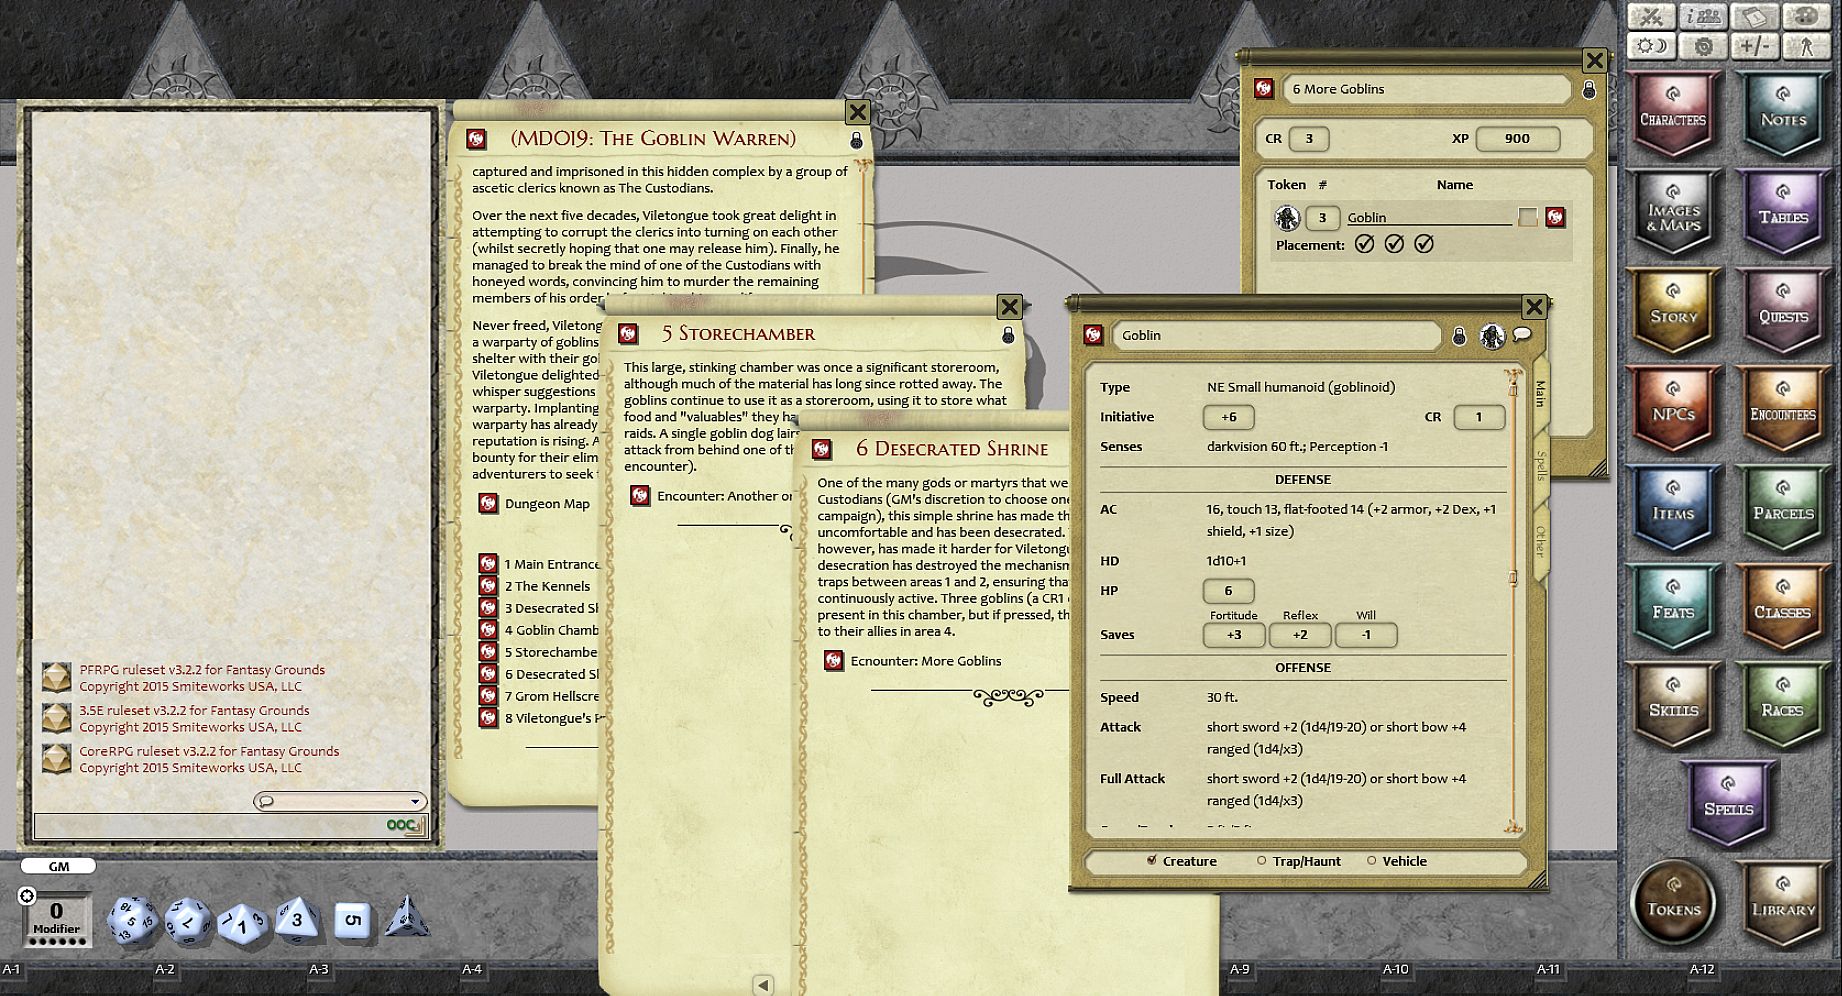Click the Initiative +6 field
The width and height of the screenshot is (1842, 996).
click(1229, 417)
